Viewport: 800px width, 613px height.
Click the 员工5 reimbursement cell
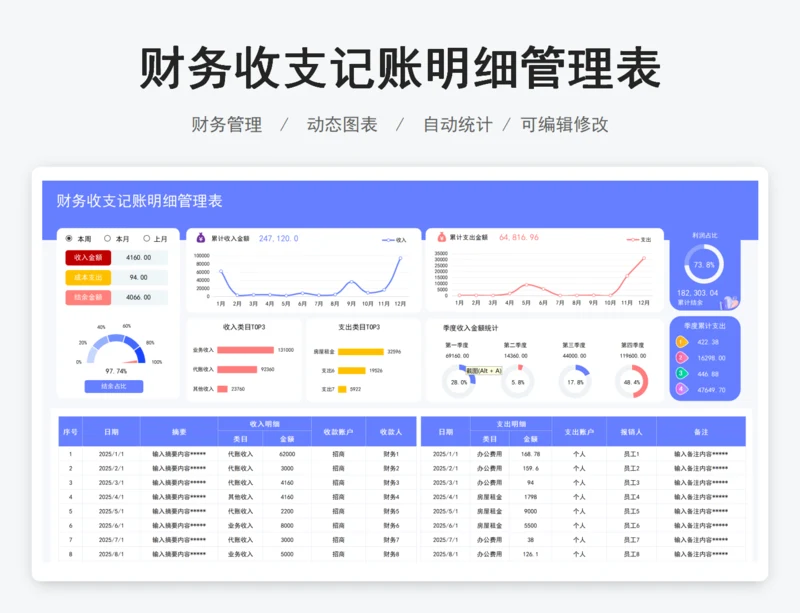click(x=632, y=511)
